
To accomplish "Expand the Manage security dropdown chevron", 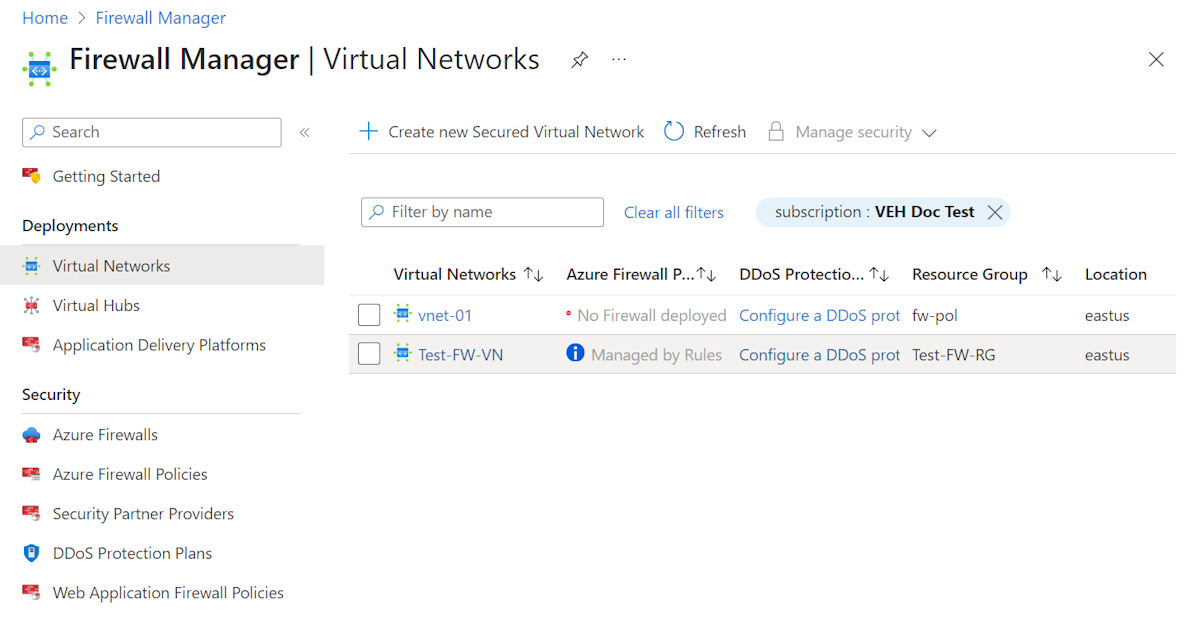I will [x=929, y=133].
